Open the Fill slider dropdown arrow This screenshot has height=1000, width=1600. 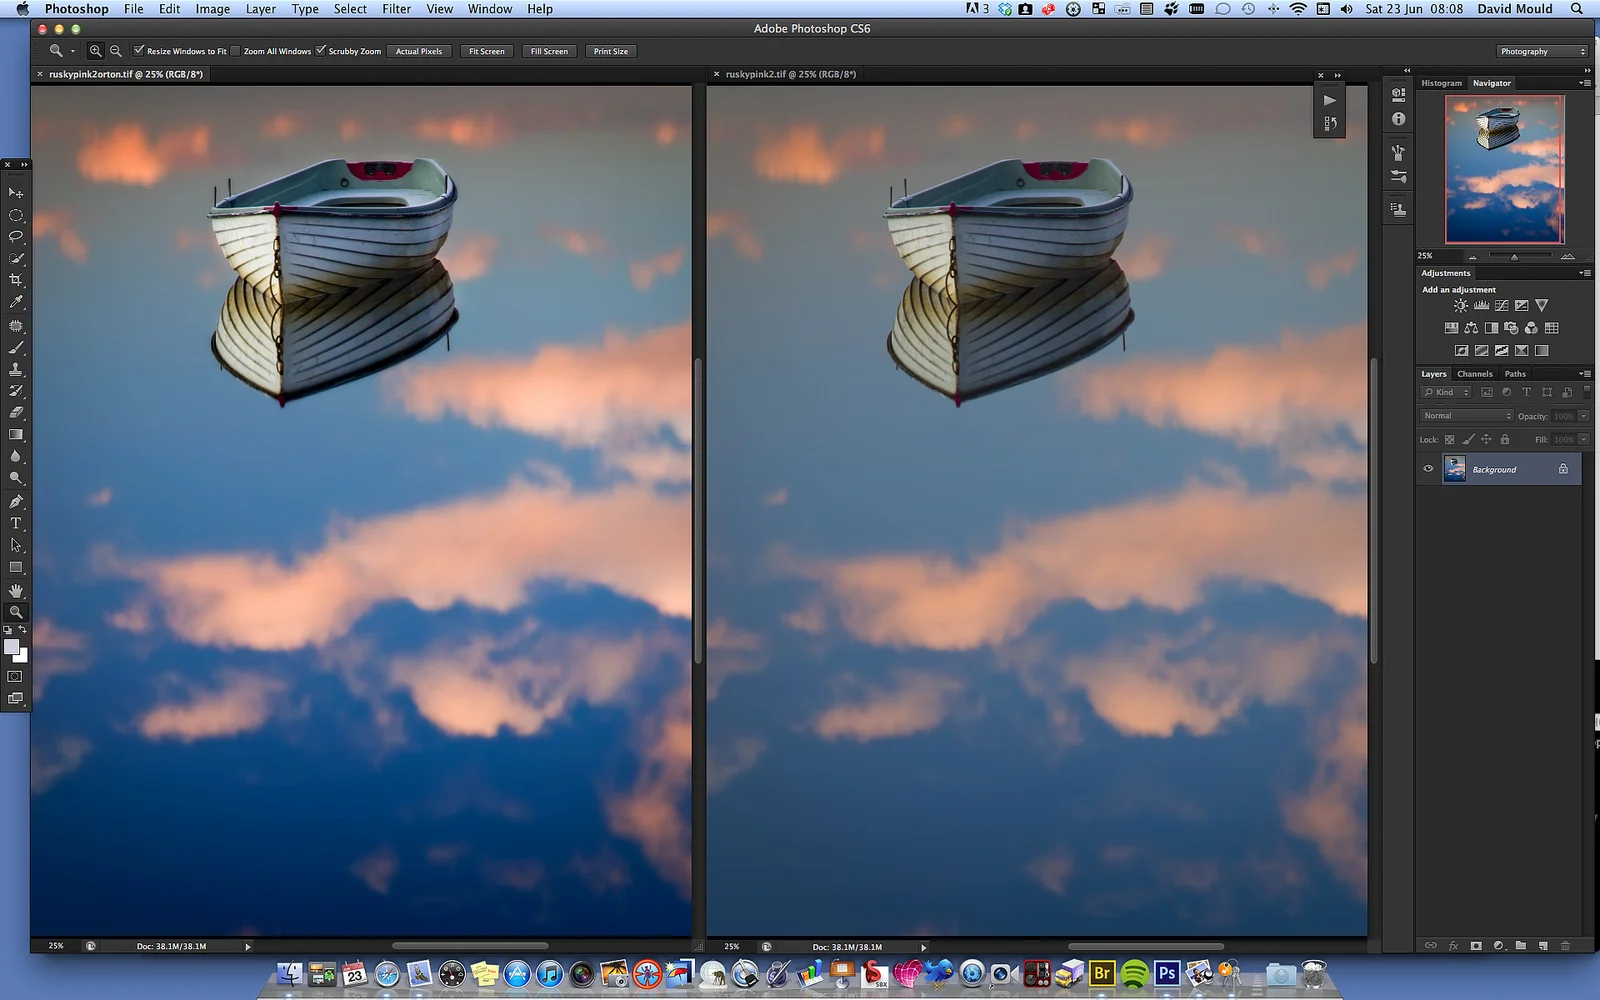[x=1584, y=439]
